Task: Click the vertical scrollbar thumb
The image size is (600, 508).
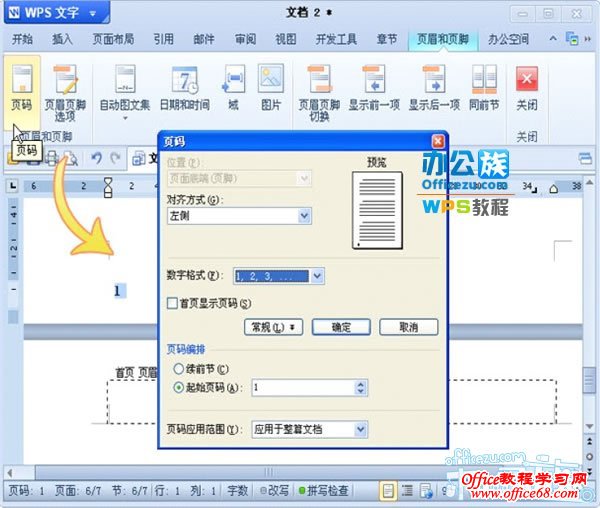Action: pos(589,380)
